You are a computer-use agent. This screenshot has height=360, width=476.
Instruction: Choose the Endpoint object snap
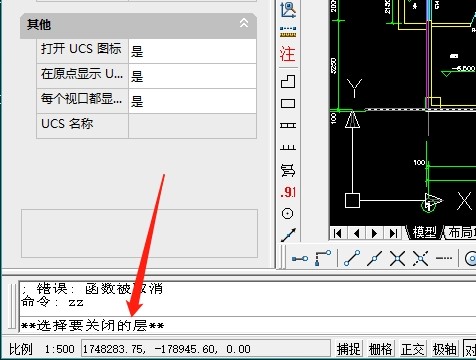click(x=352, y=258)
